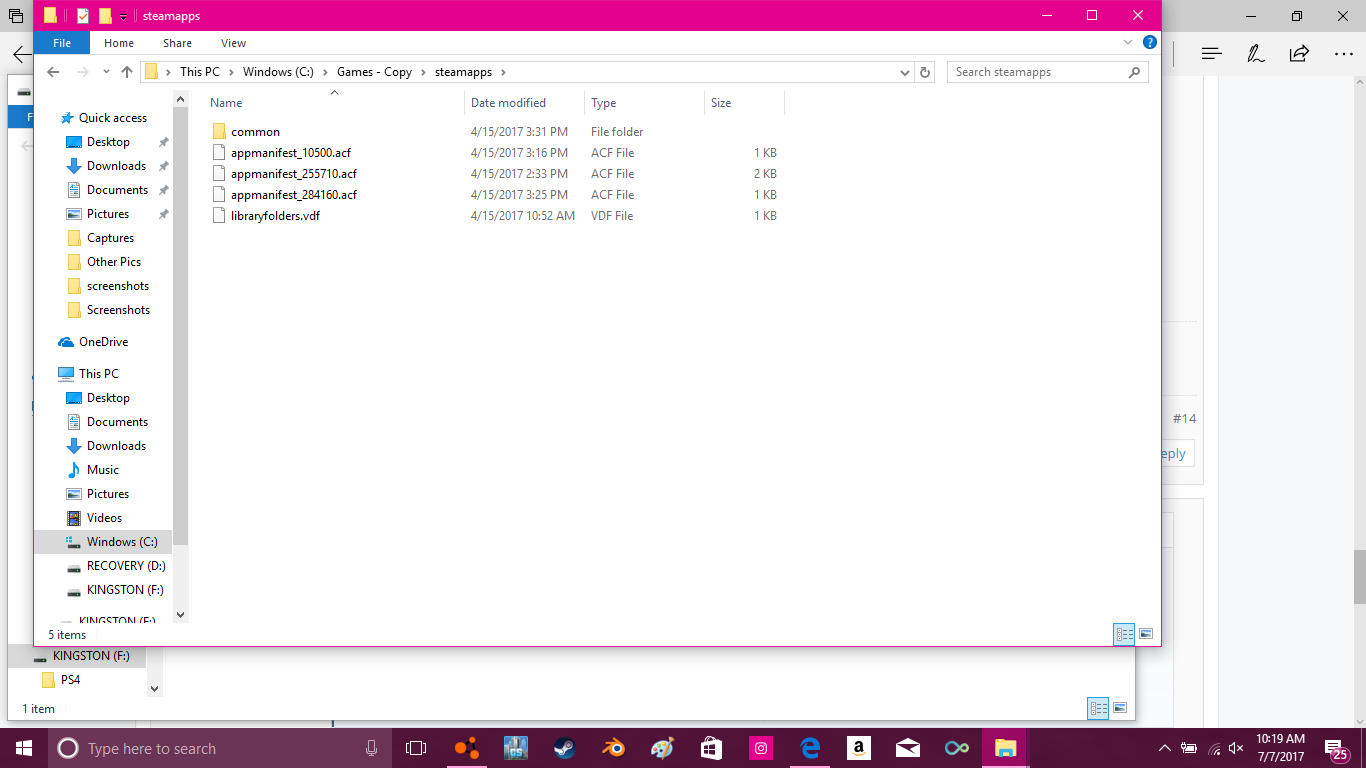
Task: Select appmanifest_284160.acf file
Action: click(x=293, y=195)
